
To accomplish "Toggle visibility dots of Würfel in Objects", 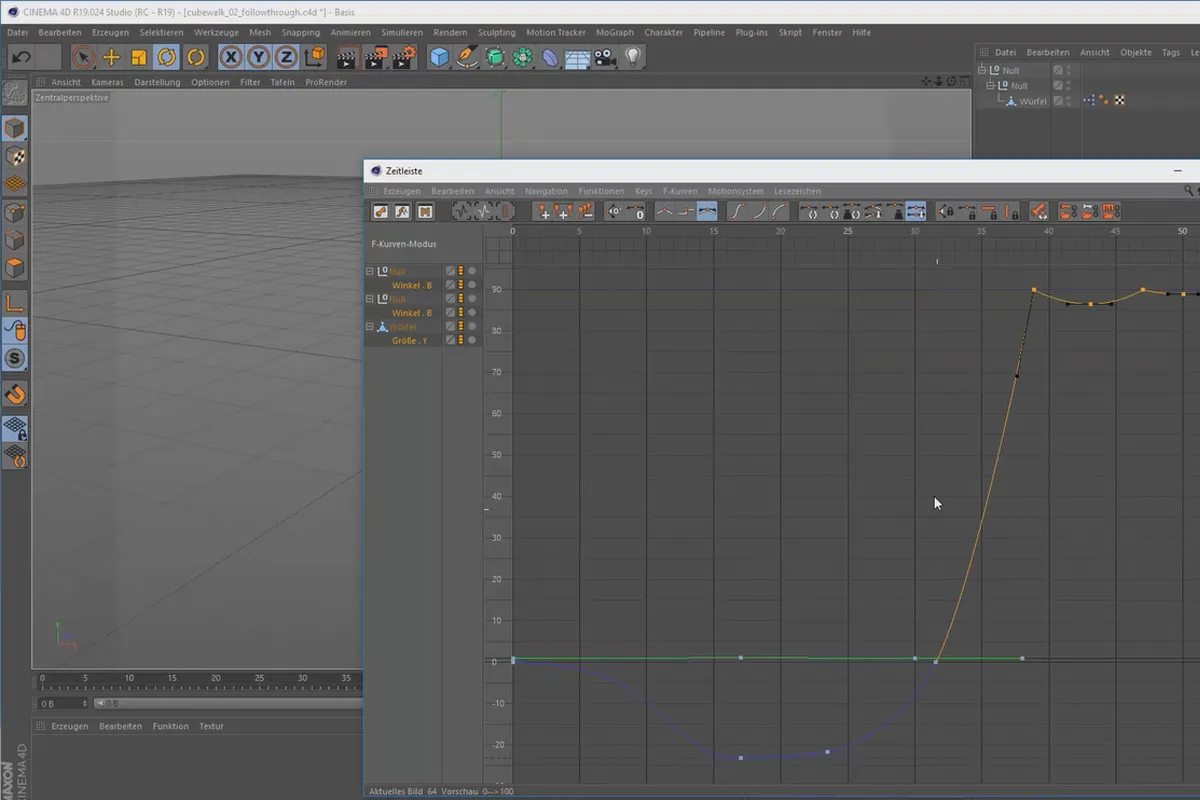I will [x=1069, y=101].
